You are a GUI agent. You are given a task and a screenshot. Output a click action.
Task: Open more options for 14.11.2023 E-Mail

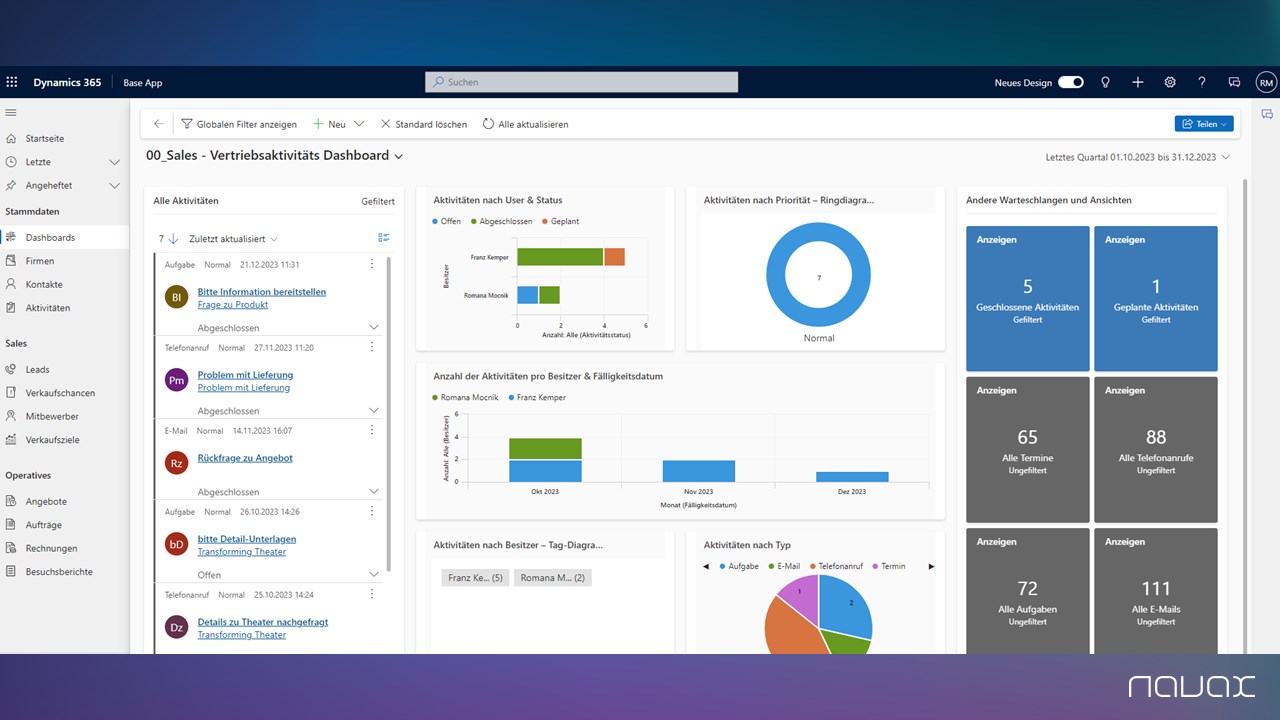pyautogui.click(x=372, y=430)
